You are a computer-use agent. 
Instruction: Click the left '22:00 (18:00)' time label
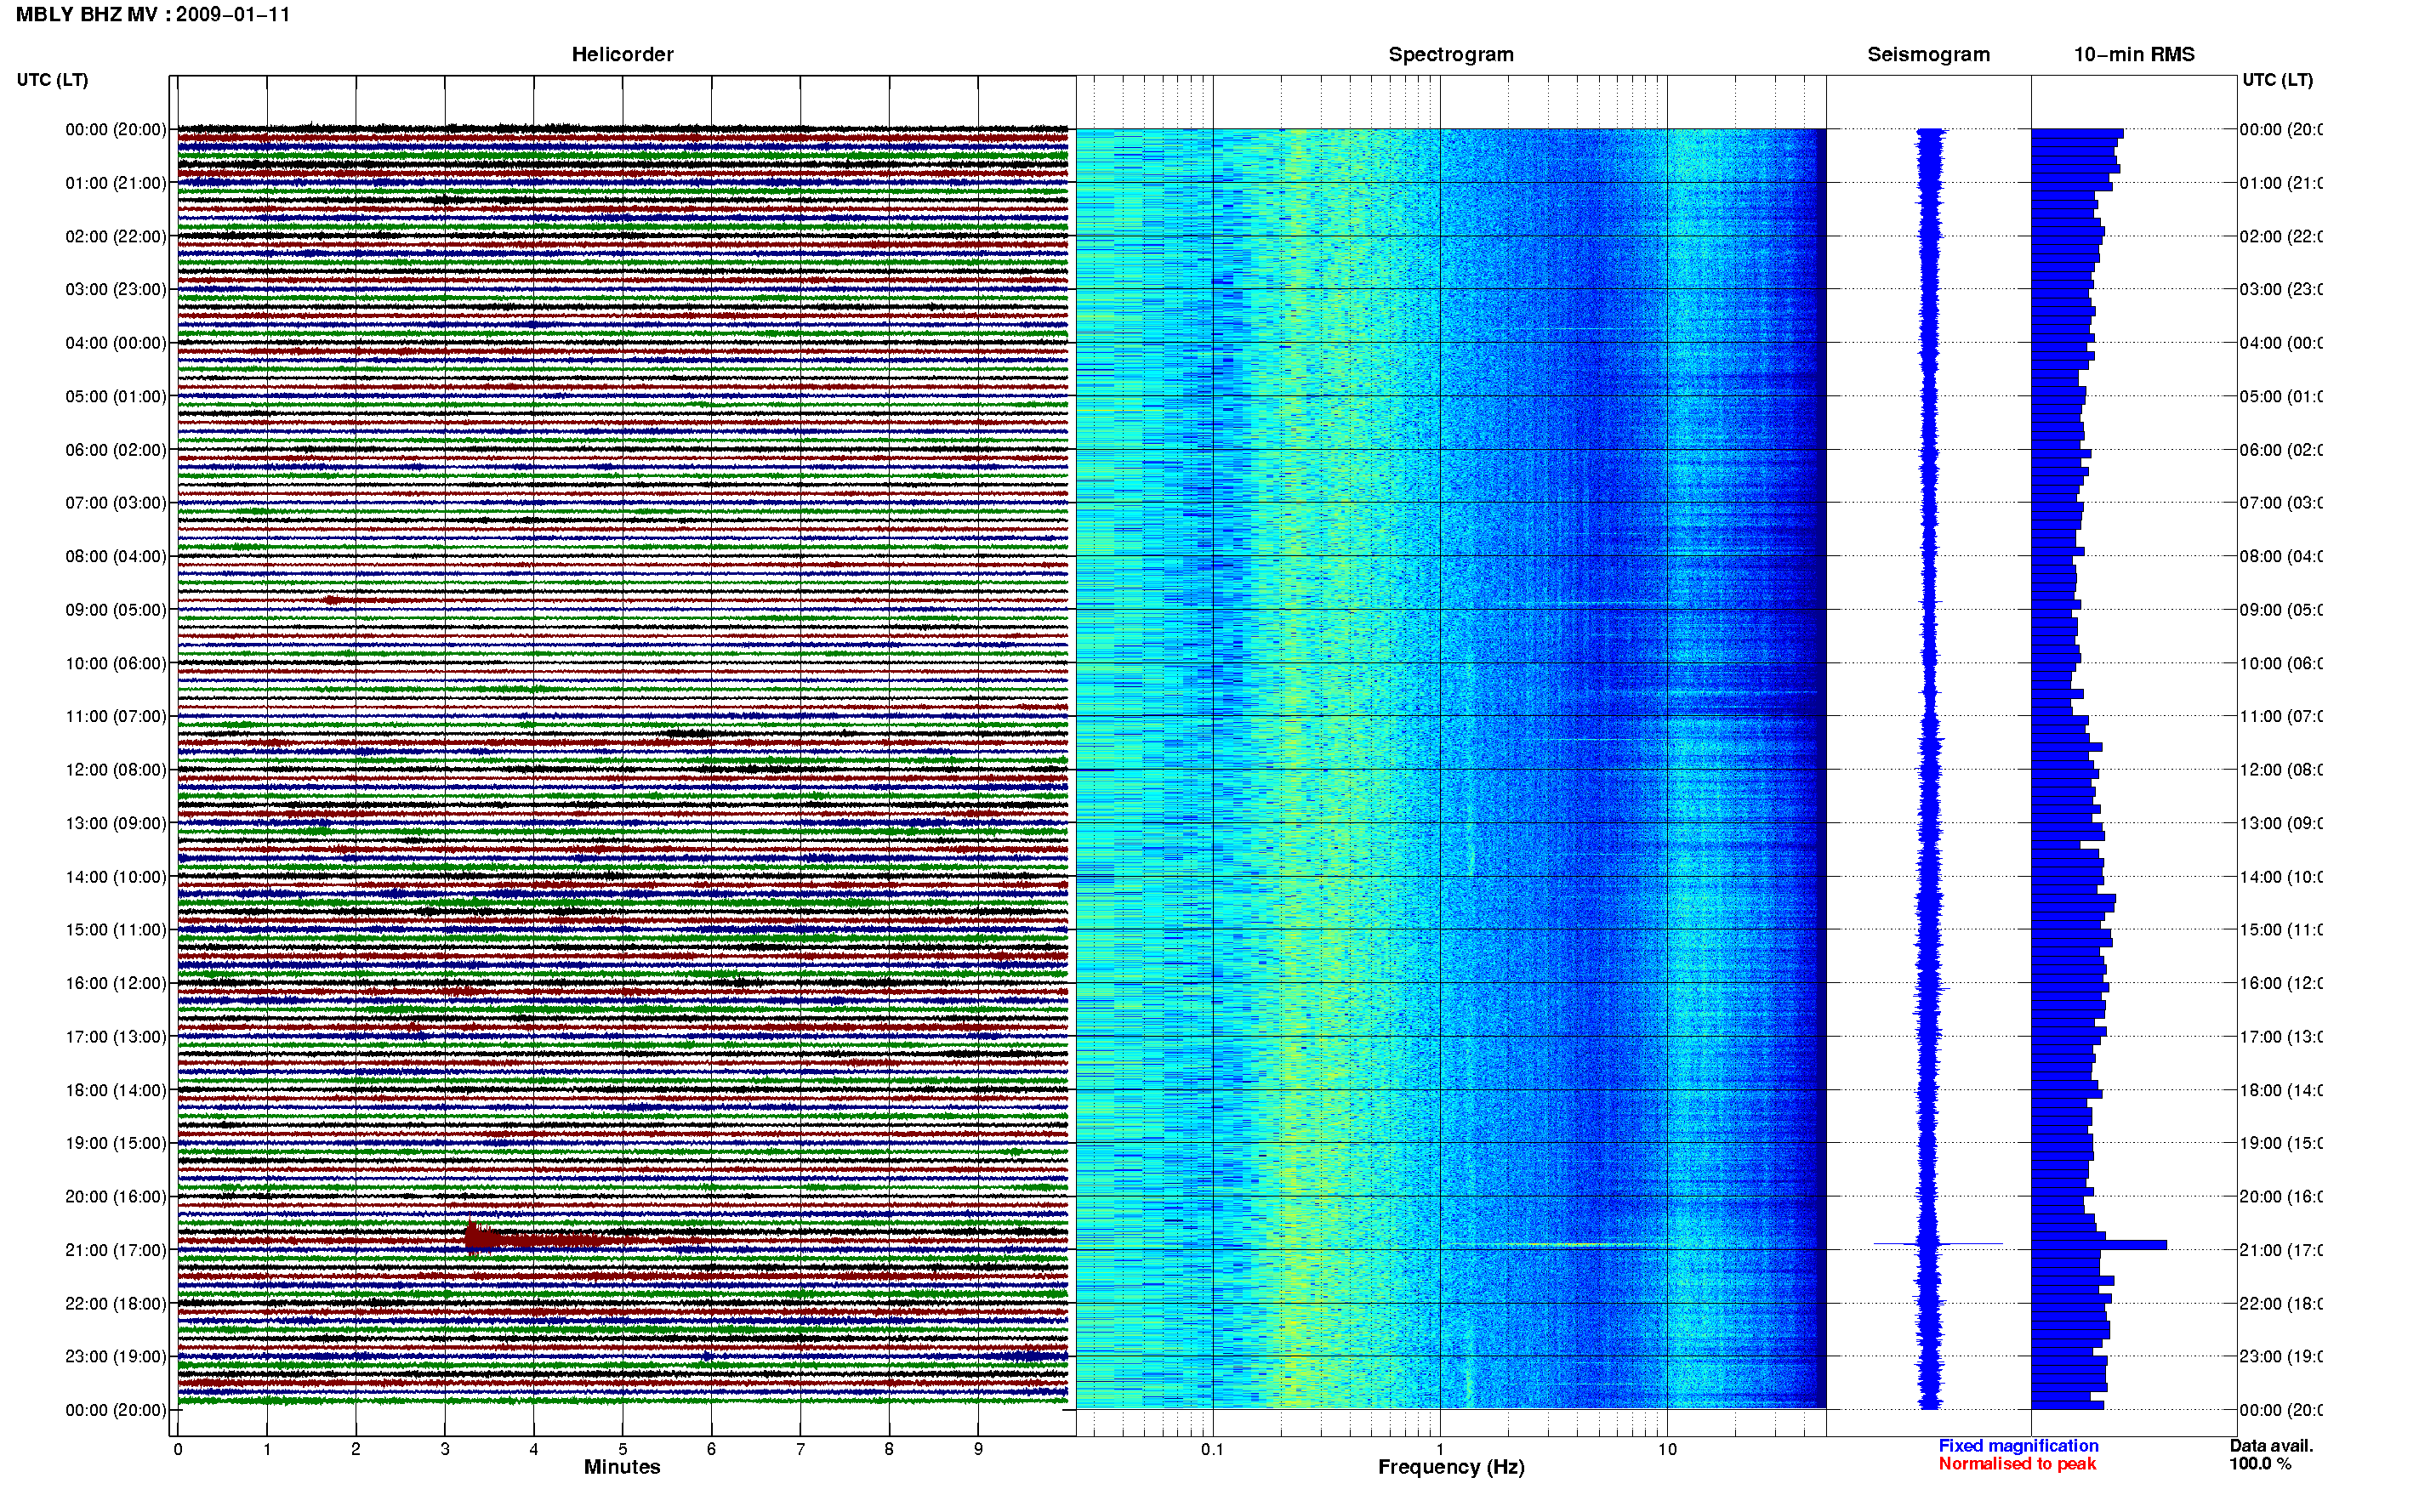[x=116, y=1303]
